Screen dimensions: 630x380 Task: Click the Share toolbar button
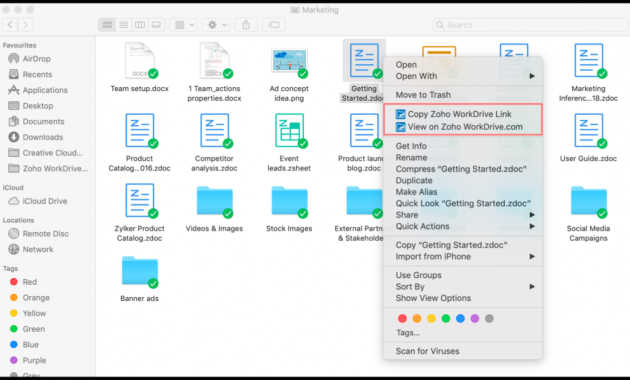click(x=246, y=25)
